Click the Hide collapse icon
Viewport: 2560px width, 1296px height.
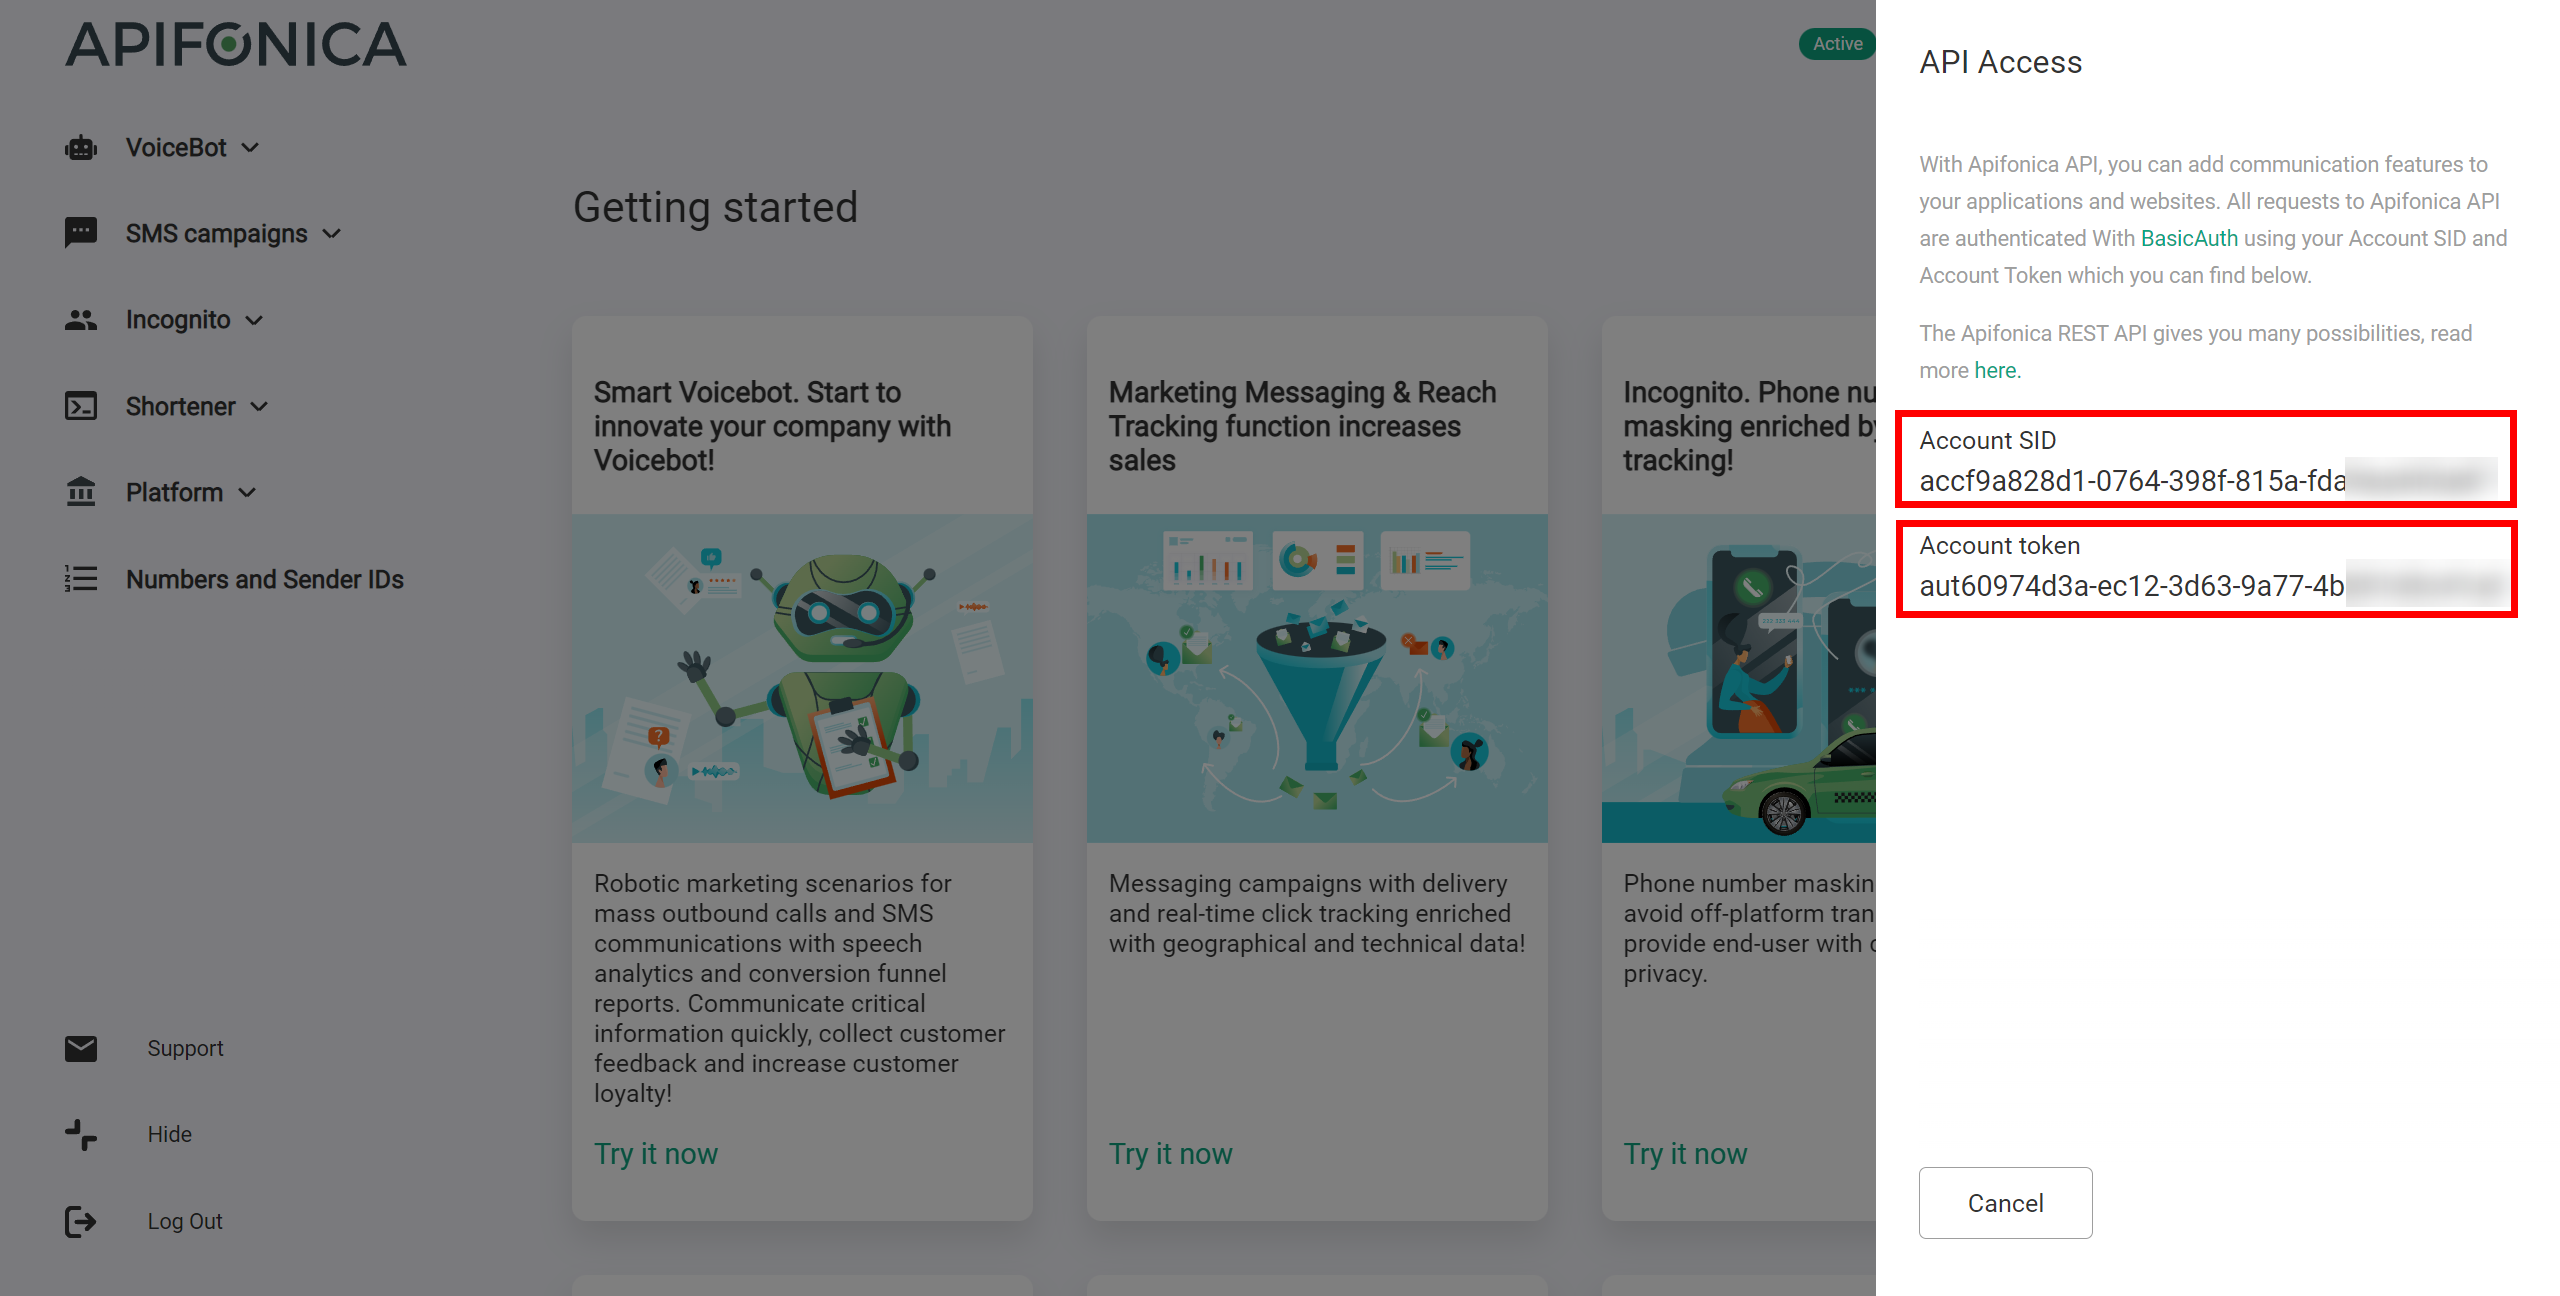81,1134
